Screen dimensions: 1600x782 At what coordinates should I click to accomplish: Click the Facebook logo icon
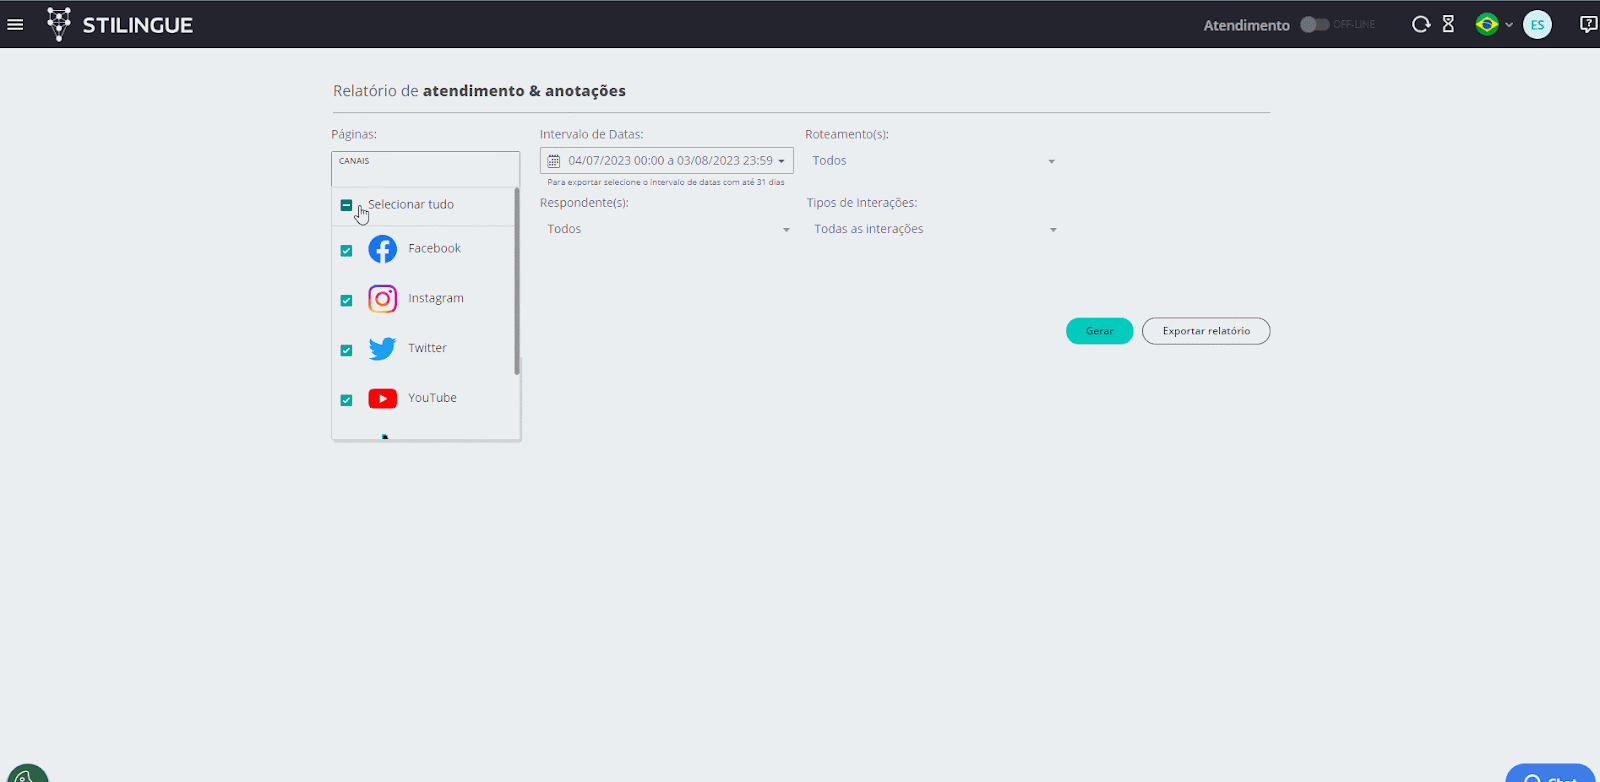coord(382,249)
